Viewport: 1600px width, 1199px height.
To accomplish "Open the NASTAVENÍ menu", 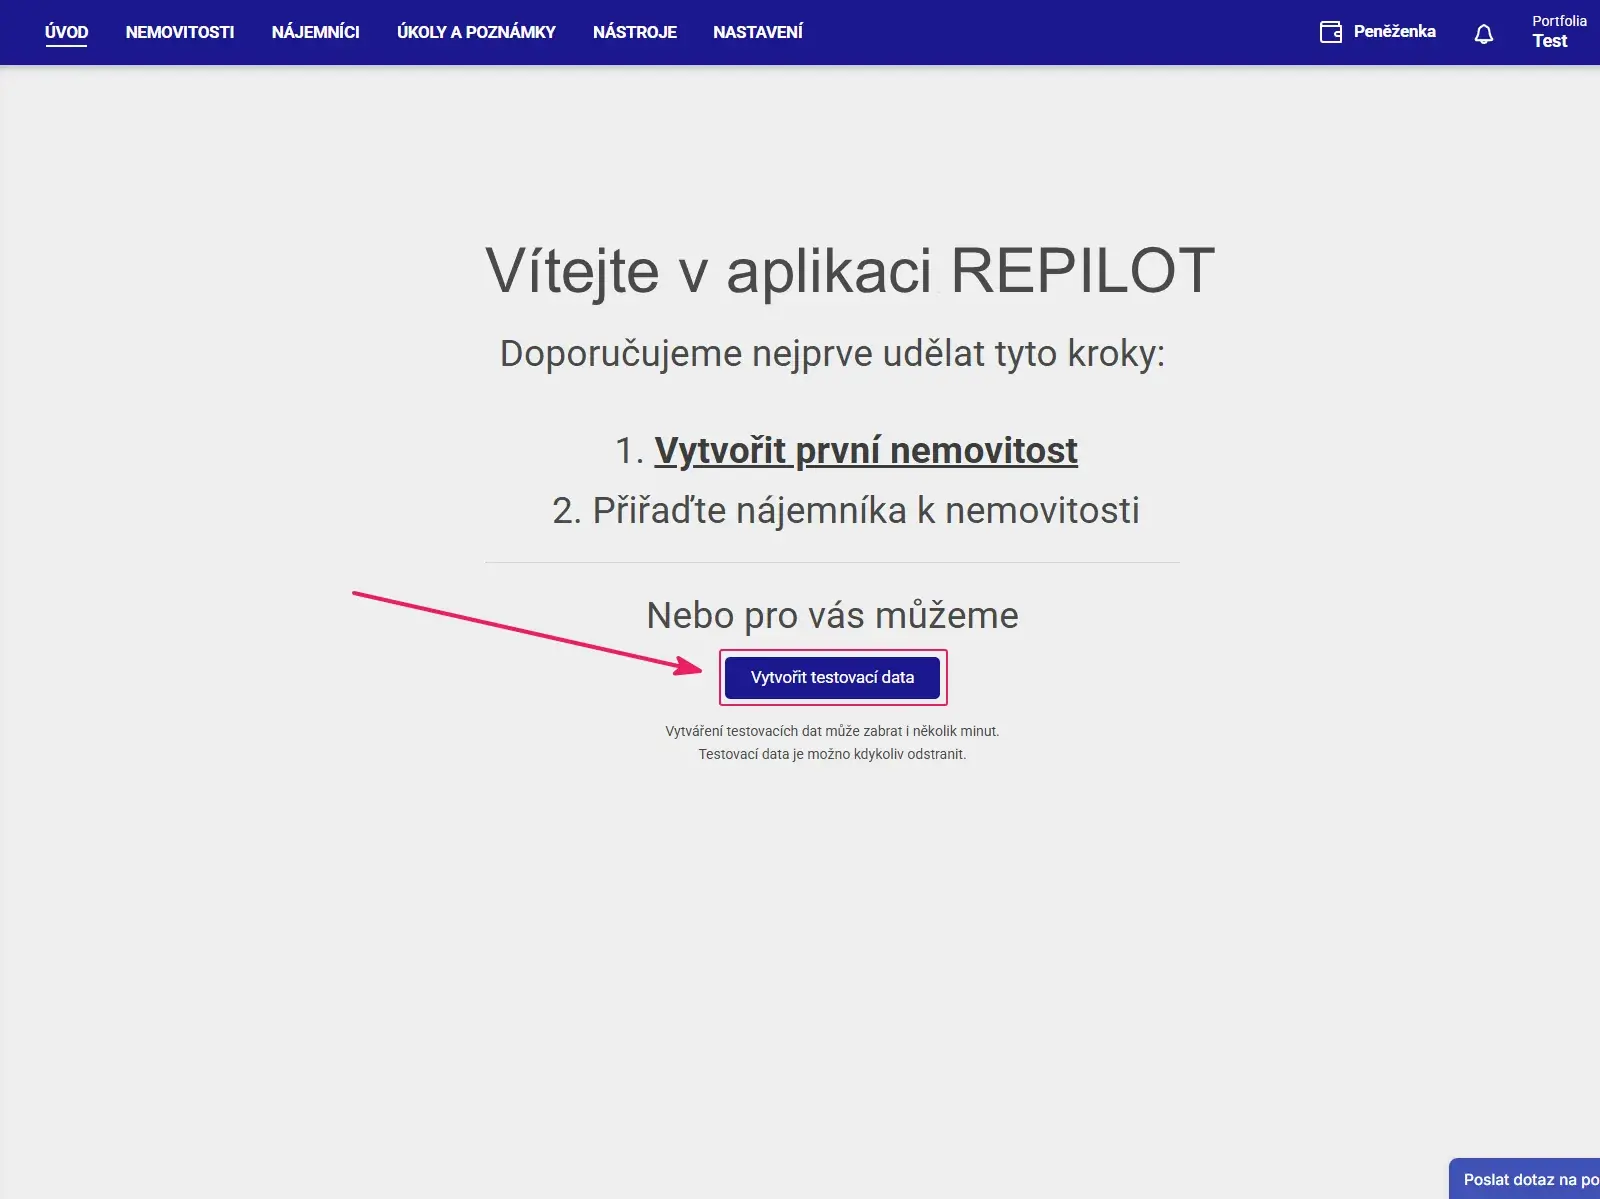I will click(x=758, y=32).
